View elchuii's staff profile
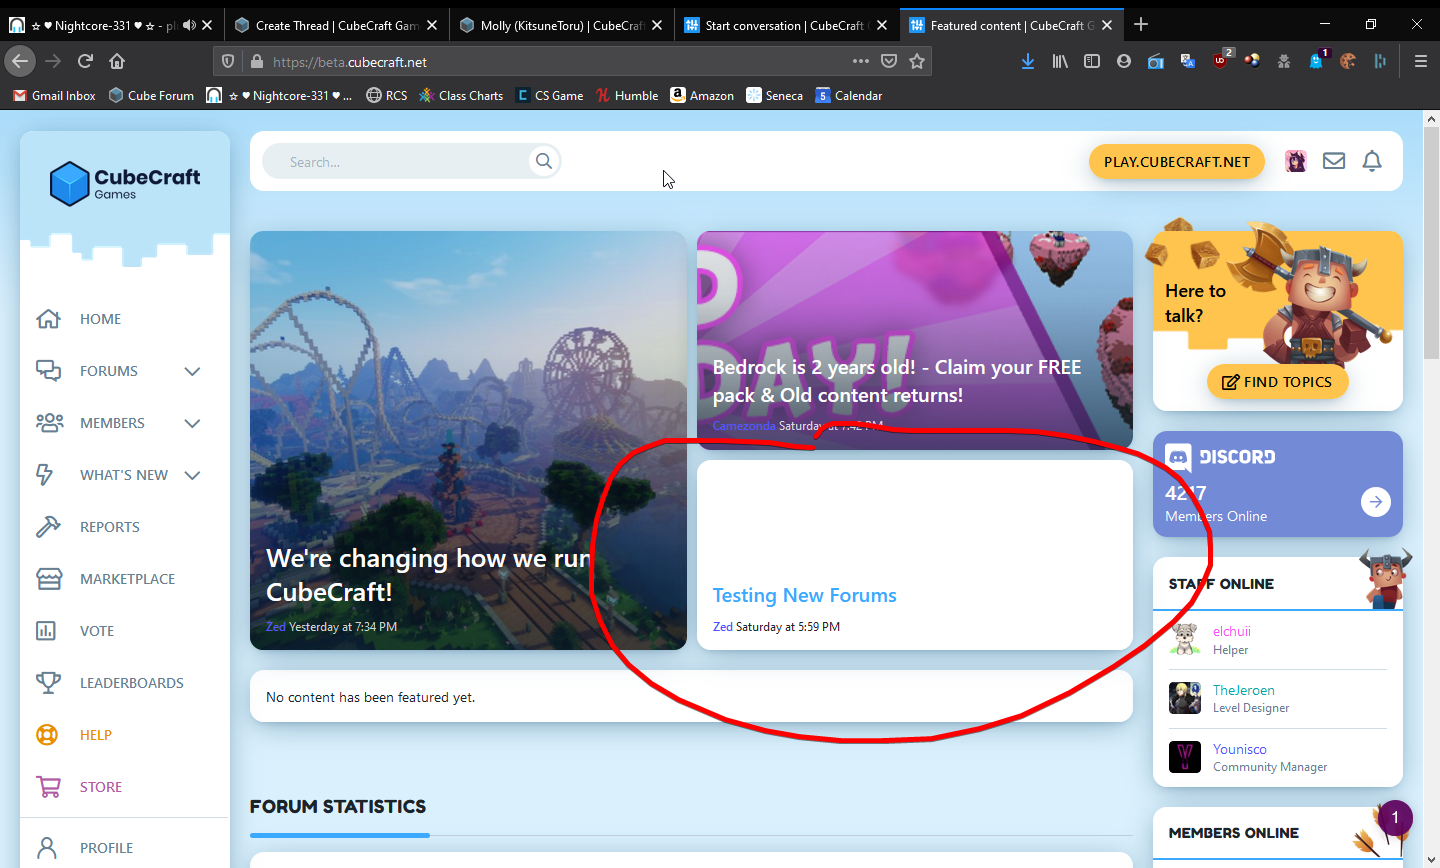 1231,631
